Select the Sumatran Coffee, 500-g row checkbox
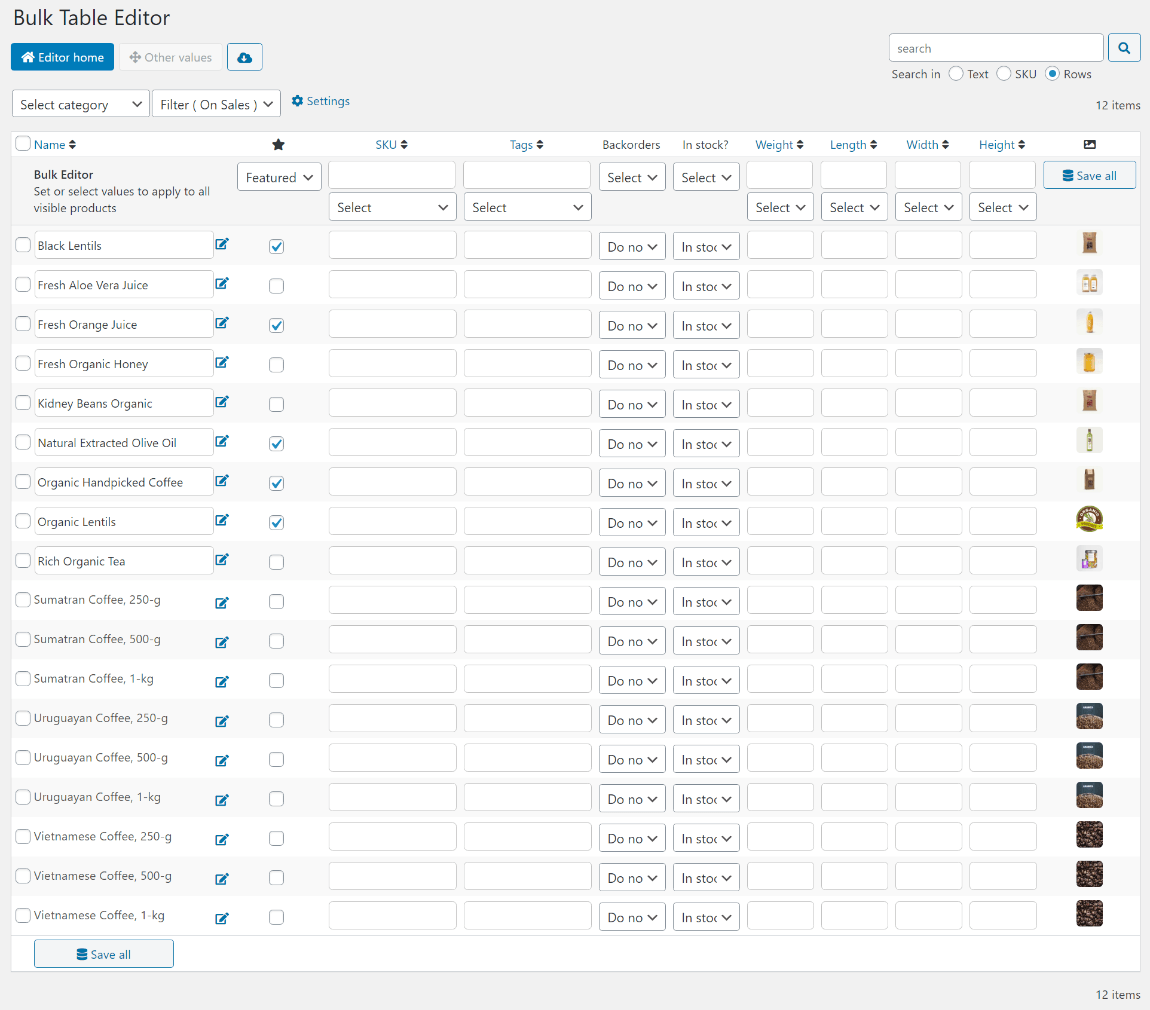Viewport: 1150px width, 1010px height. (x=23, y=639)
